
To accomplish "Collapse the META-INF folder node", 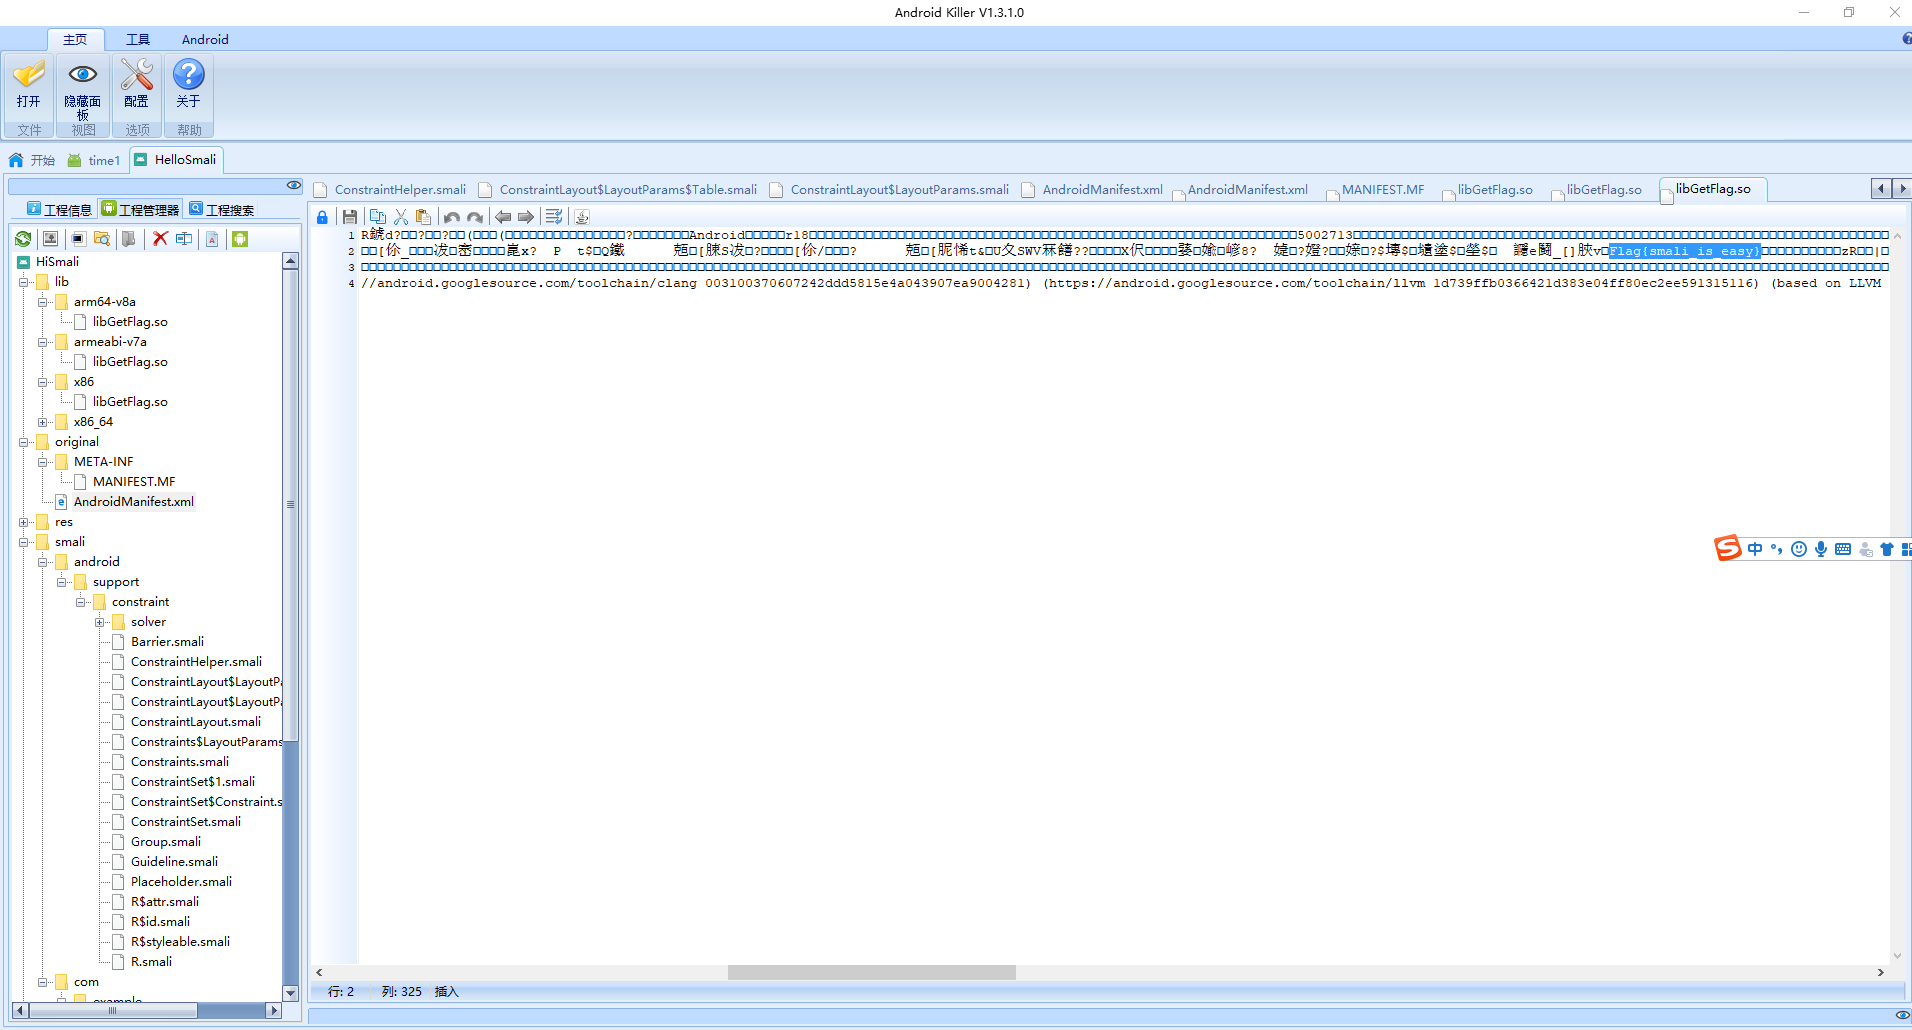I will (x=43, y=462).
